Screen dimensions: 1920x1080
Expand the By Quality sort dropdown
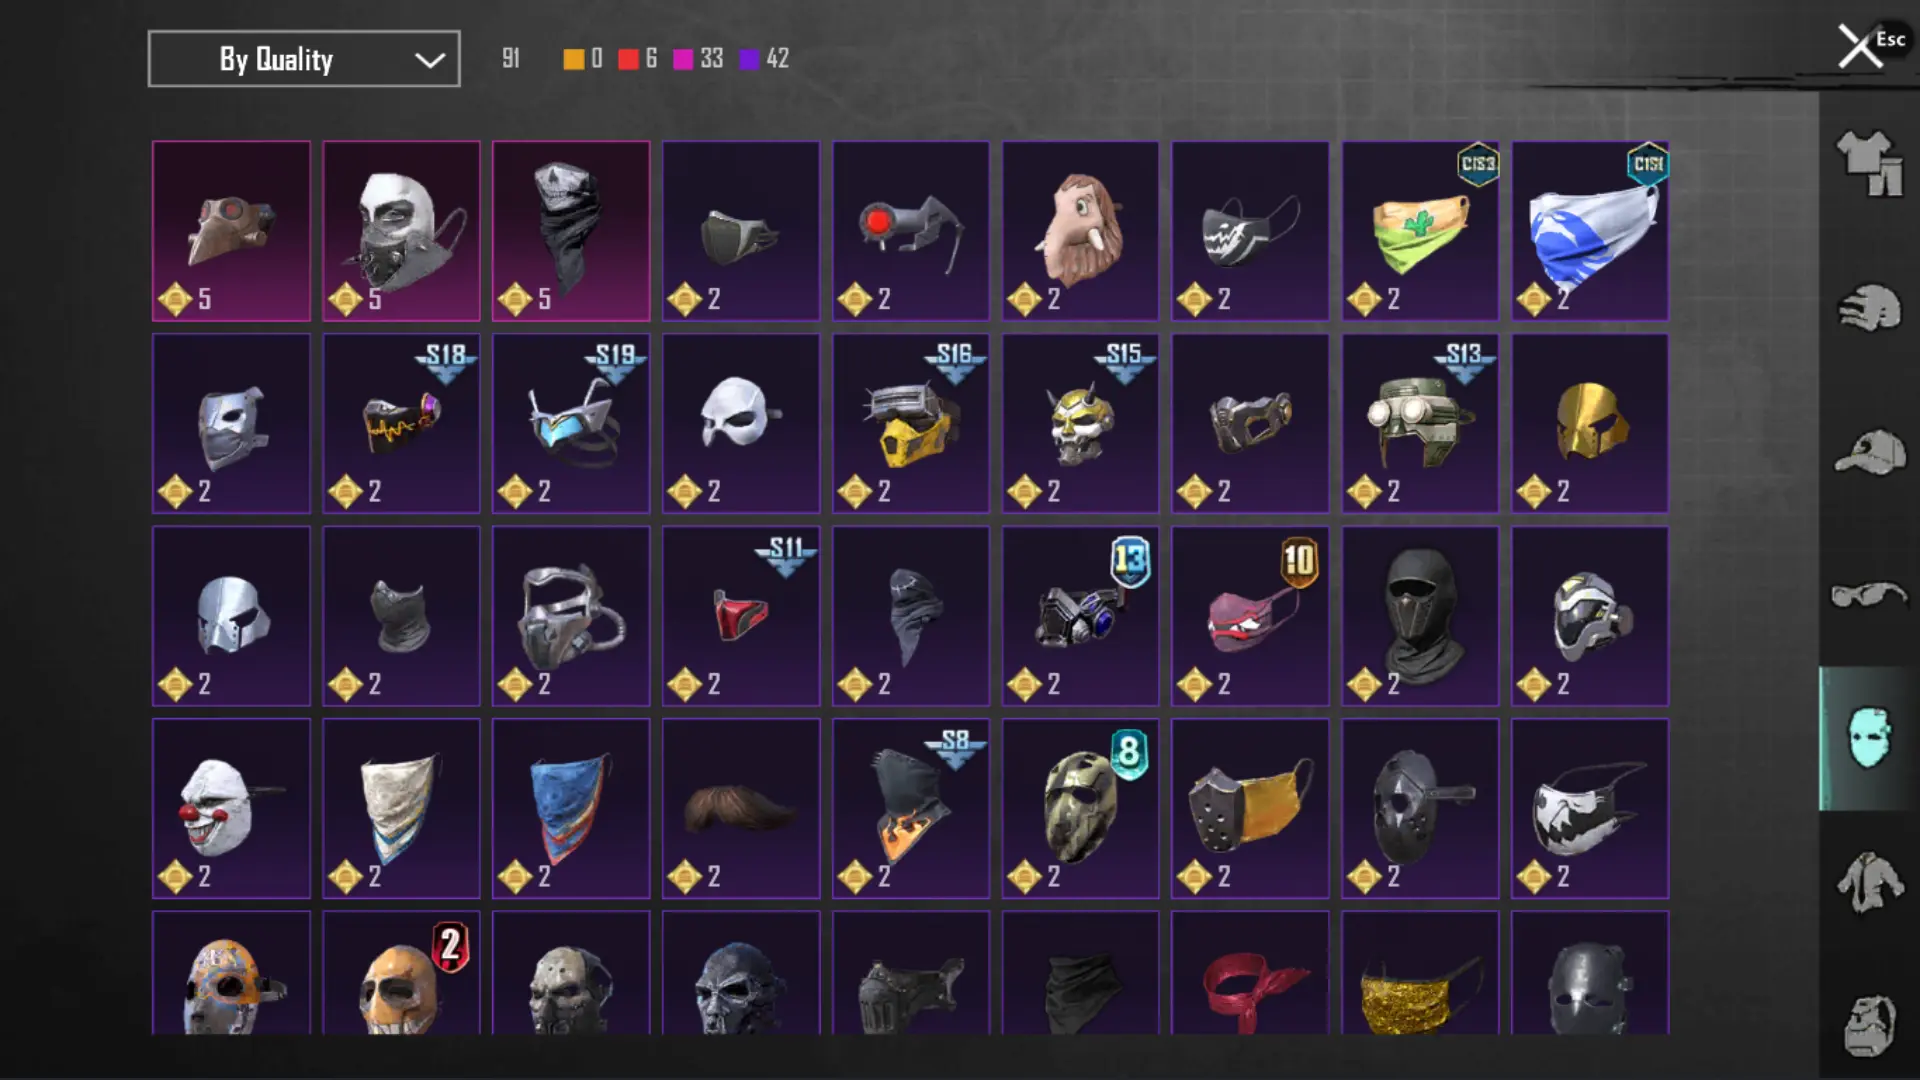[x=304, y=59]
